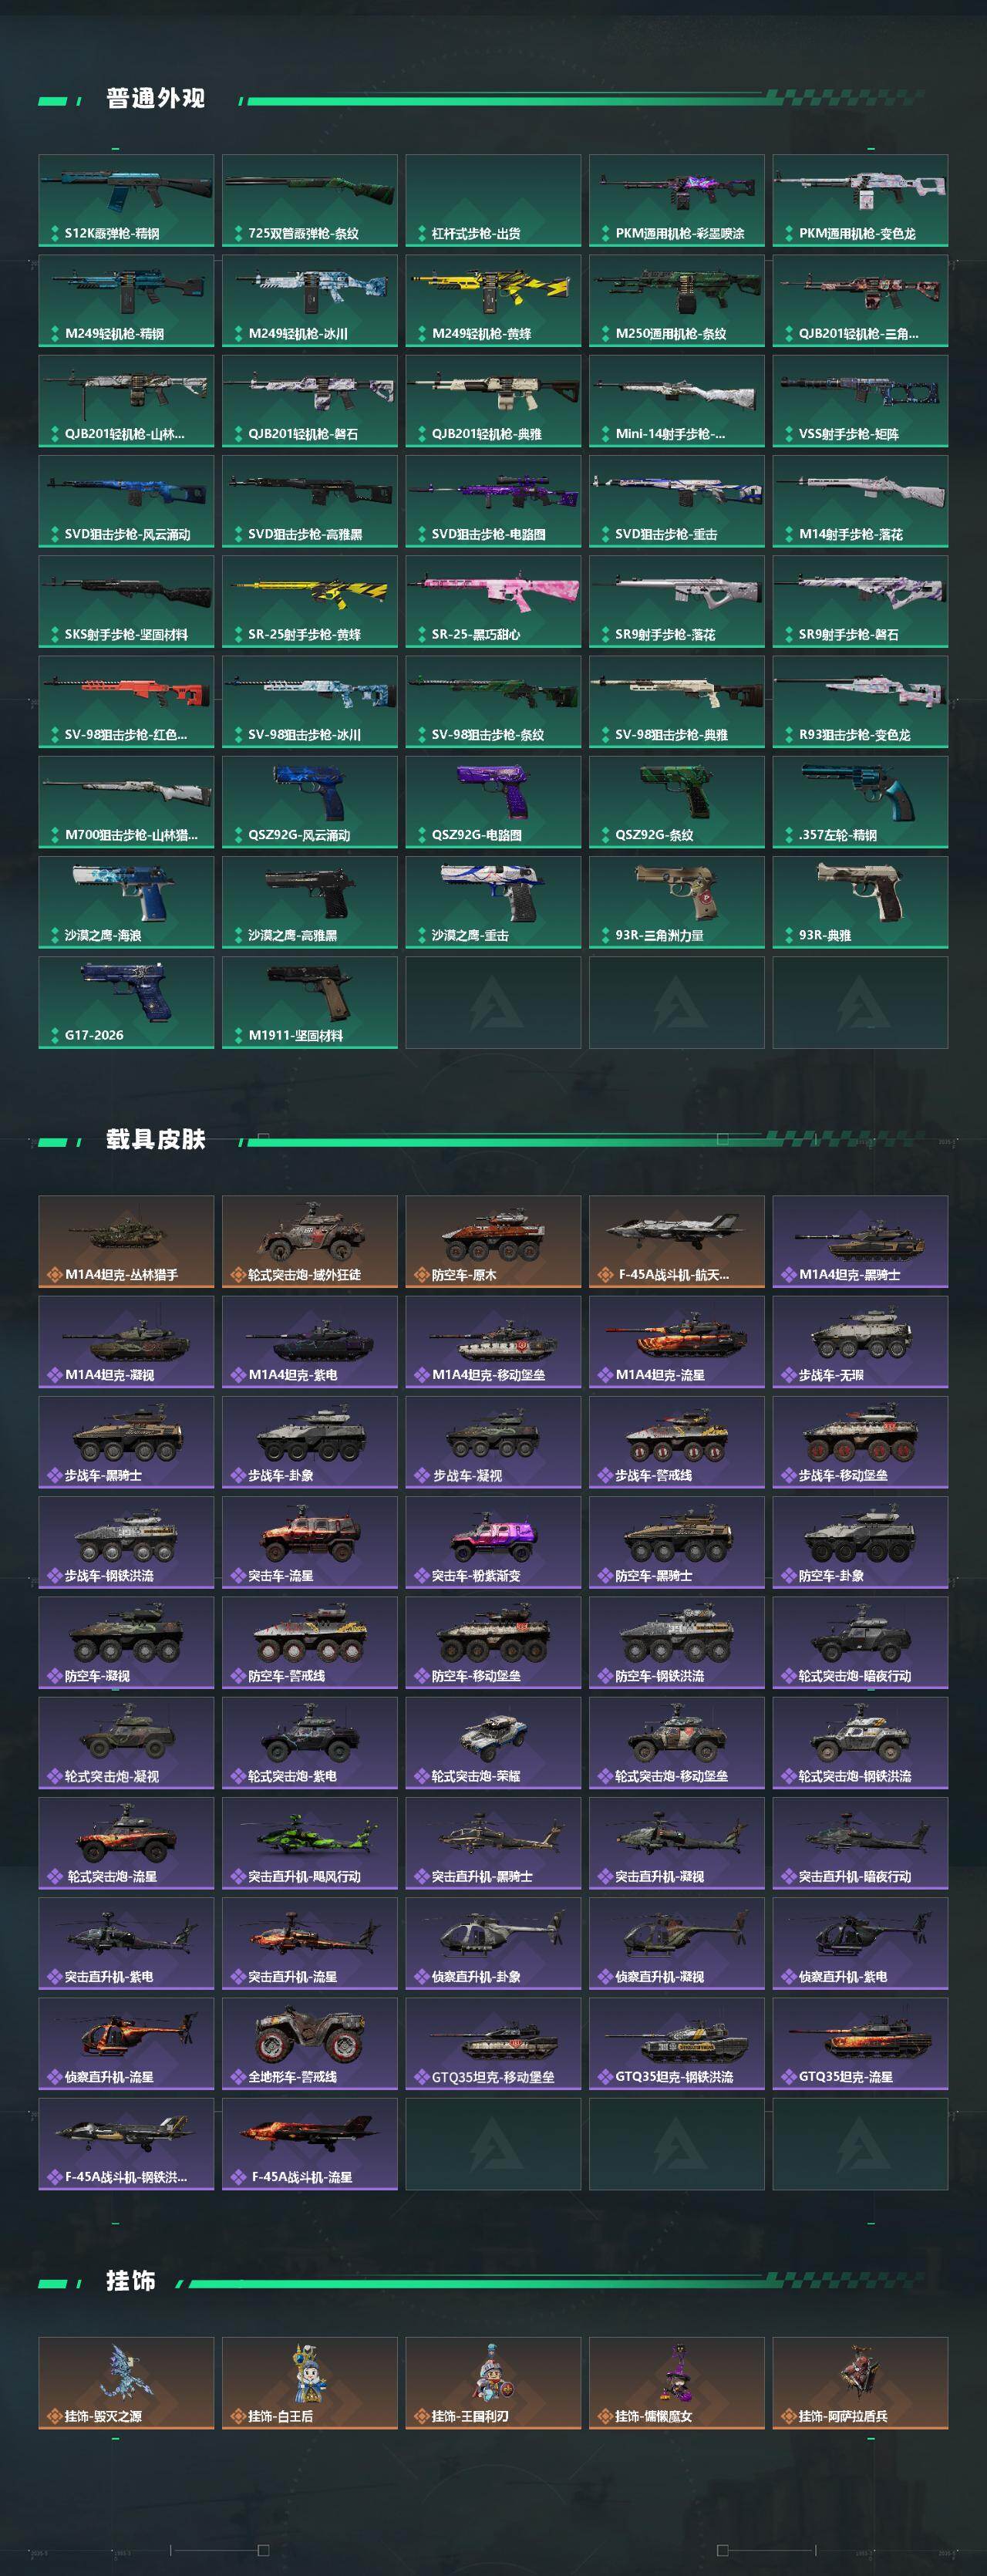Select the F-45A战斗机-流星 jet skin
Screen dimensions: 987x2576
pyautogui.click(x=310, y=2143)
